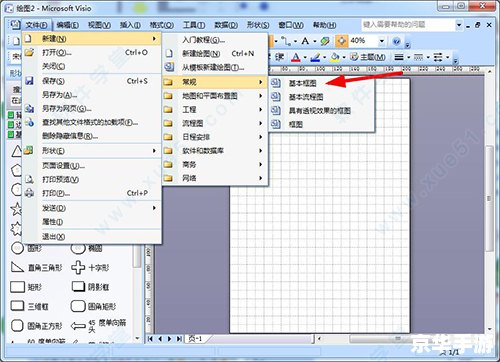
Task: Pick the 椭圆 ellipse shape from the stencil
Action: tap(87, 248)
